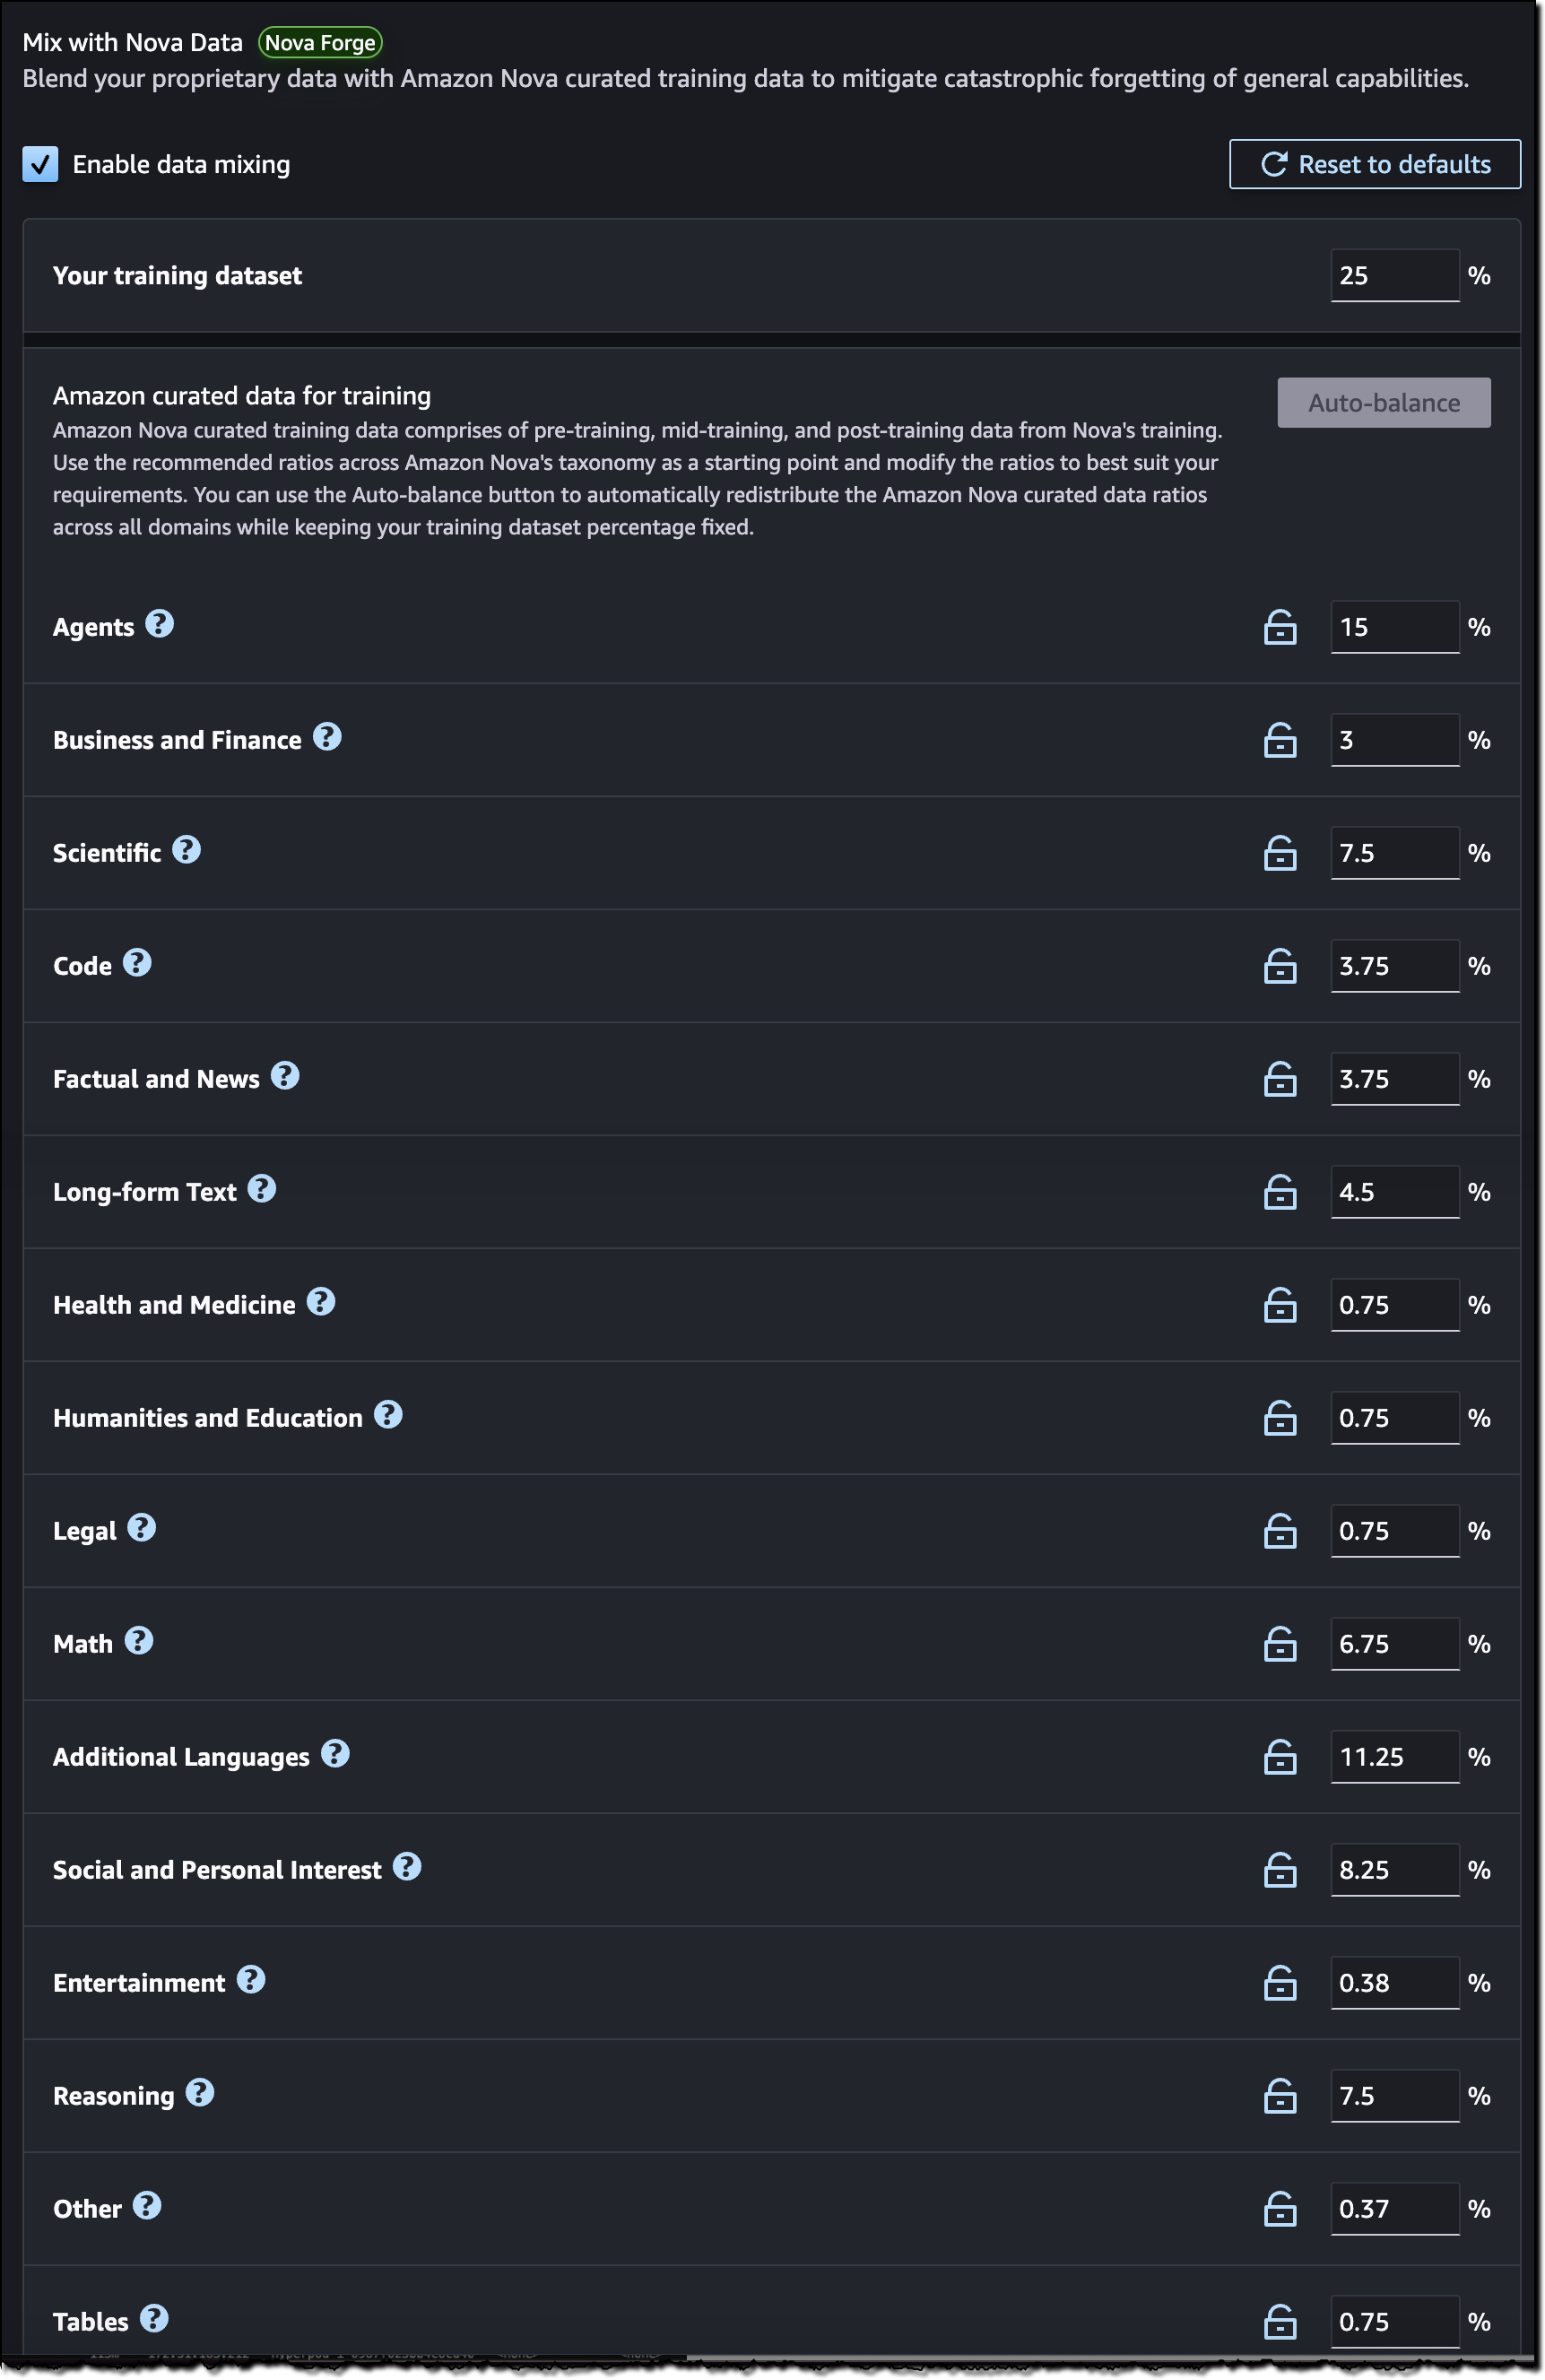Click the Reset to defaults button
Viewport: 1545px width, 2380px height.
point(1374,164)
